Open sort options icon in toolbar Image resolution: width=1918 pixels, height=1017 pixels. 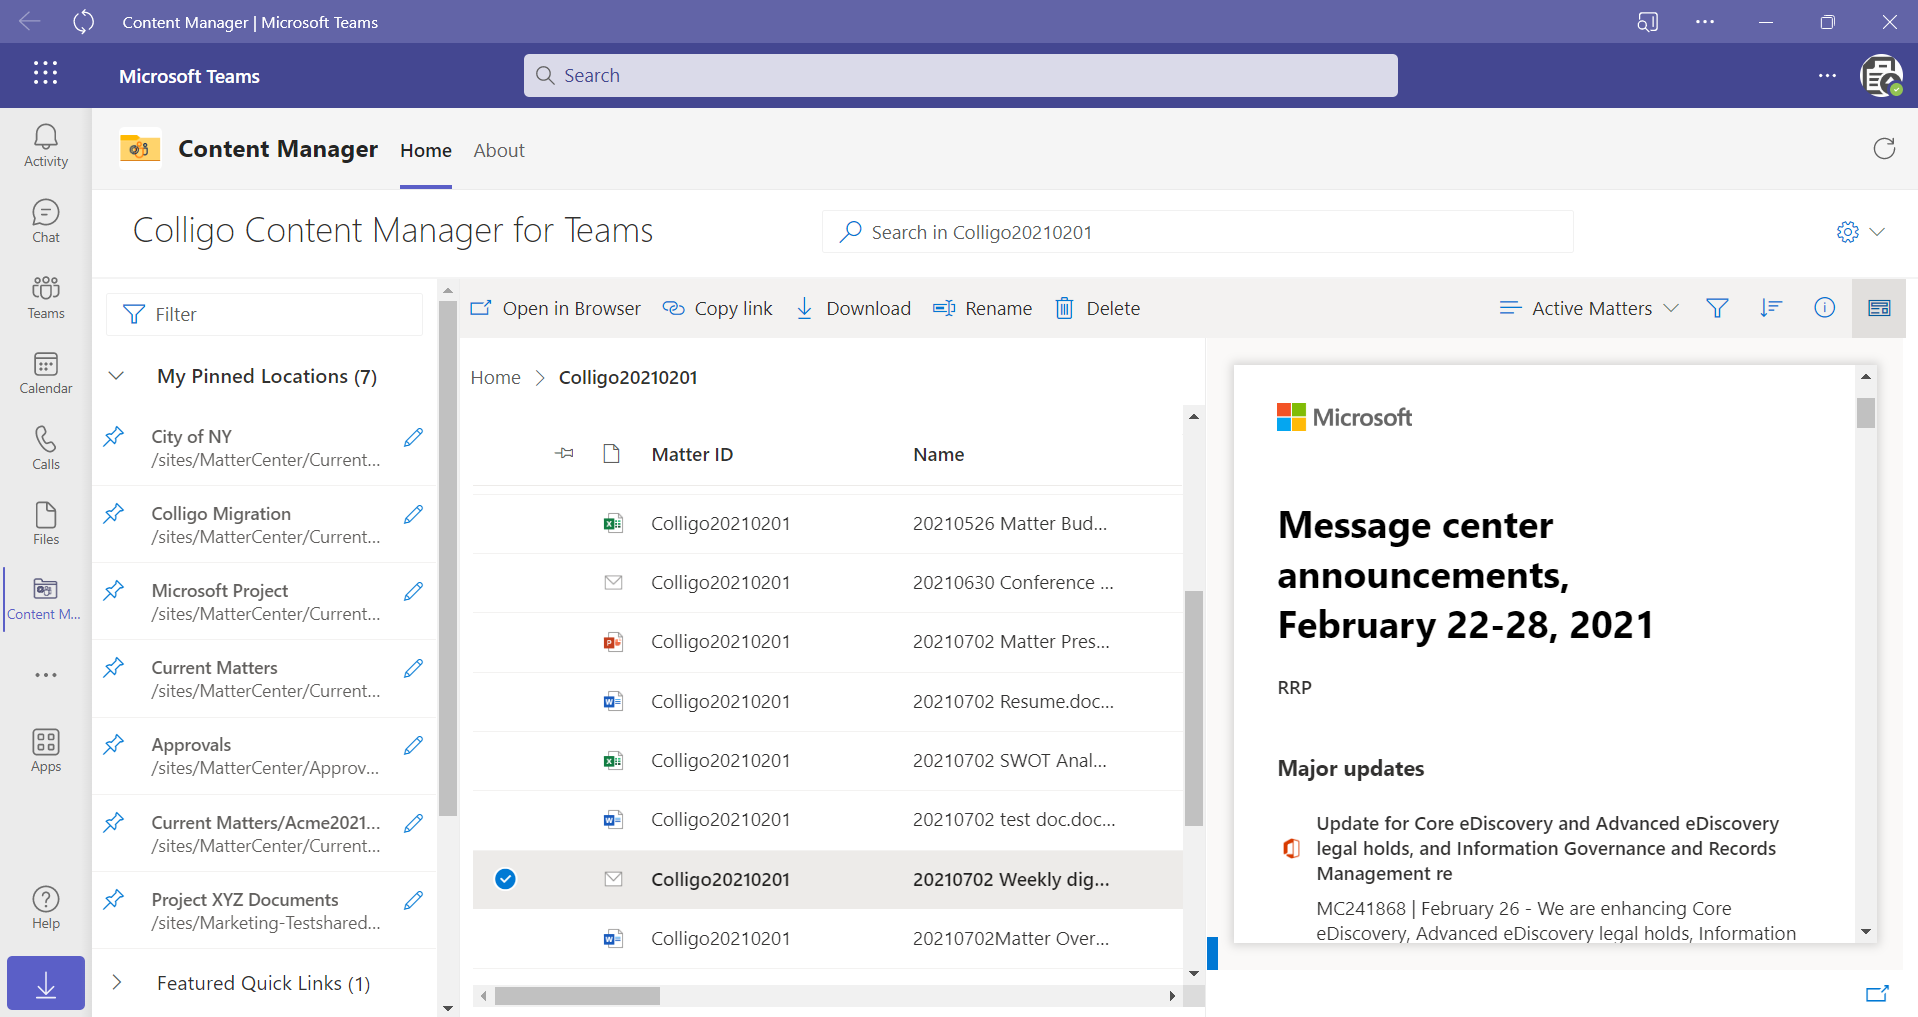point(1771,308)
